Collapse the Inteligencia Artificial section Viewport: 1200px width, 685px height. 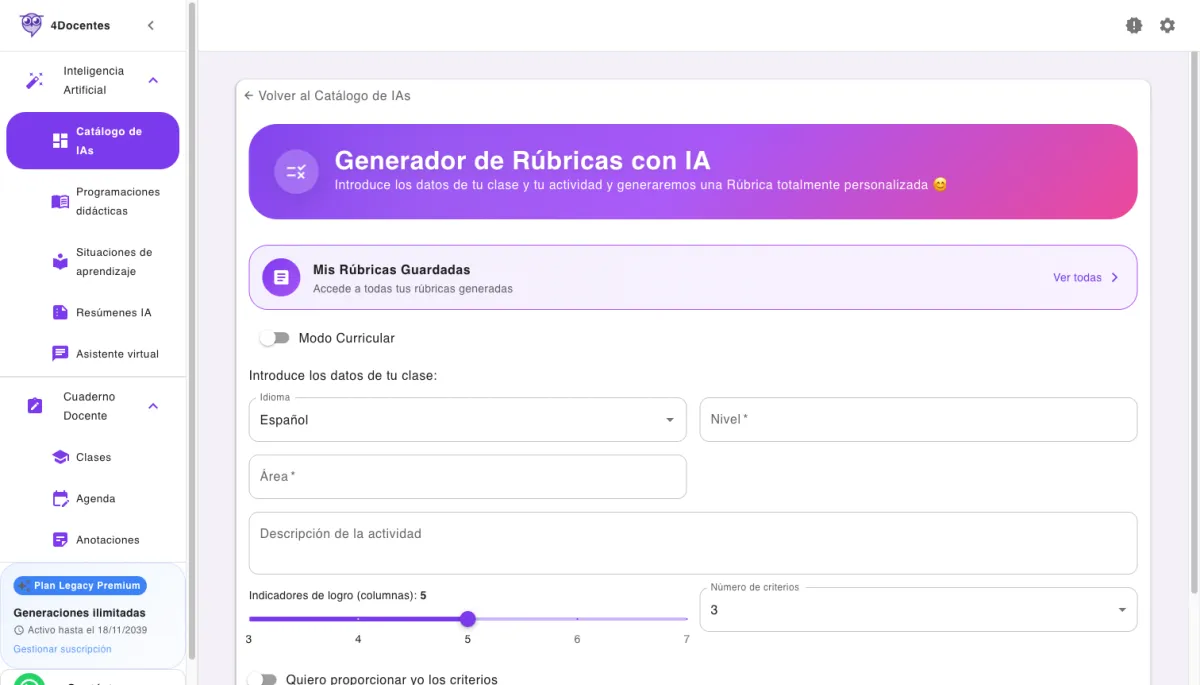pos(152,80)
